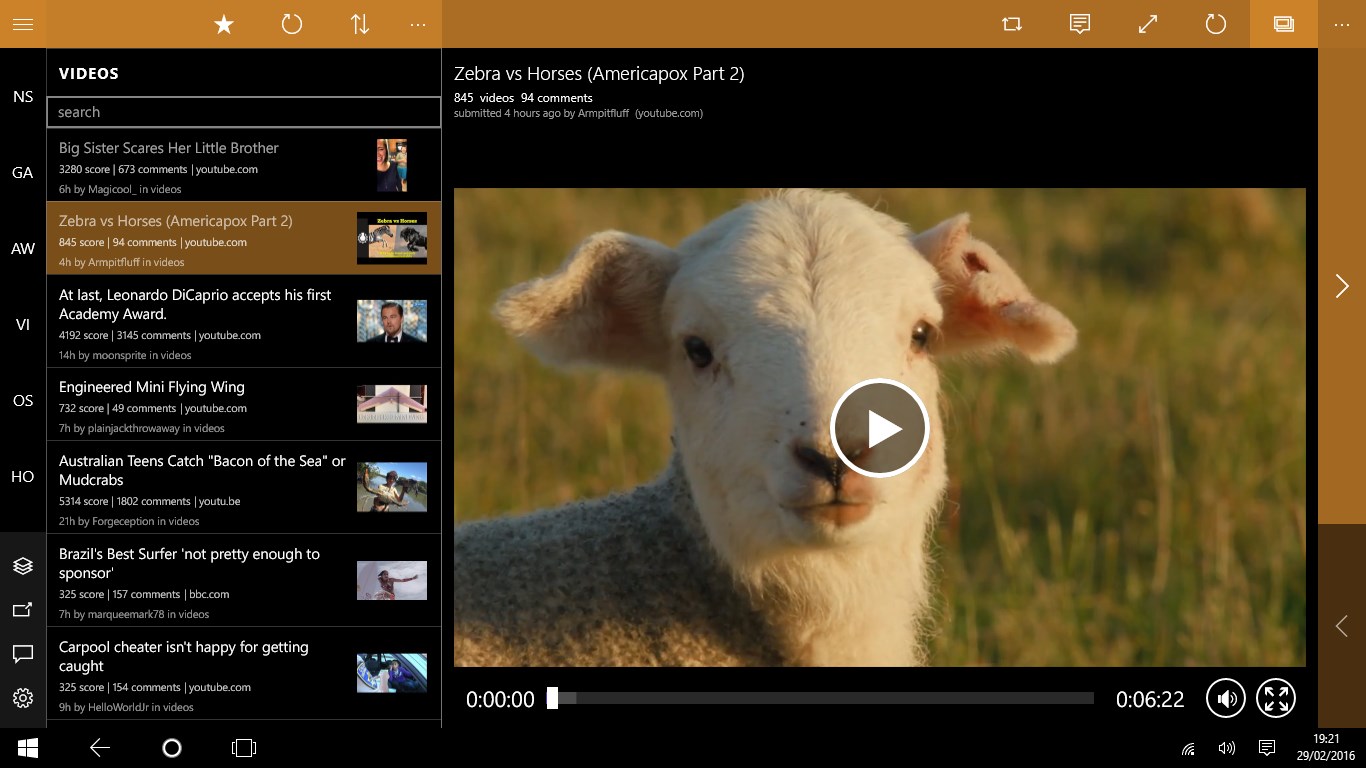The image size is (1366, 768).
Task: Open Task View in taskbar
Action: [x=244, y=748]
